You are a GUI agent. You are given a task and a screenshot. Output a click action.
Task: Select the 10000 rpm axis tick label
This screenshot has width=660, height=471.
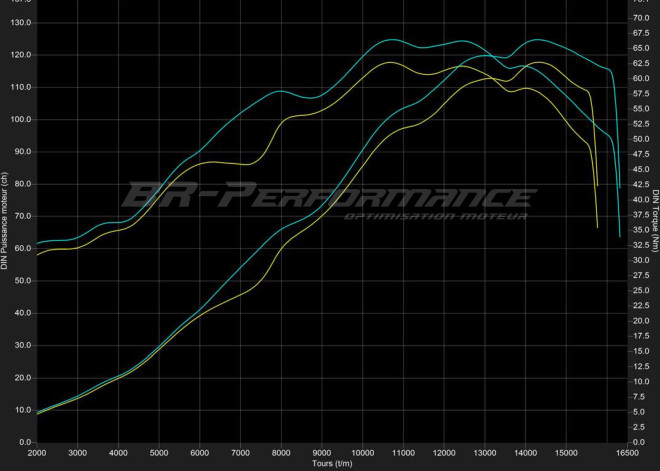[x=363, y=452]
